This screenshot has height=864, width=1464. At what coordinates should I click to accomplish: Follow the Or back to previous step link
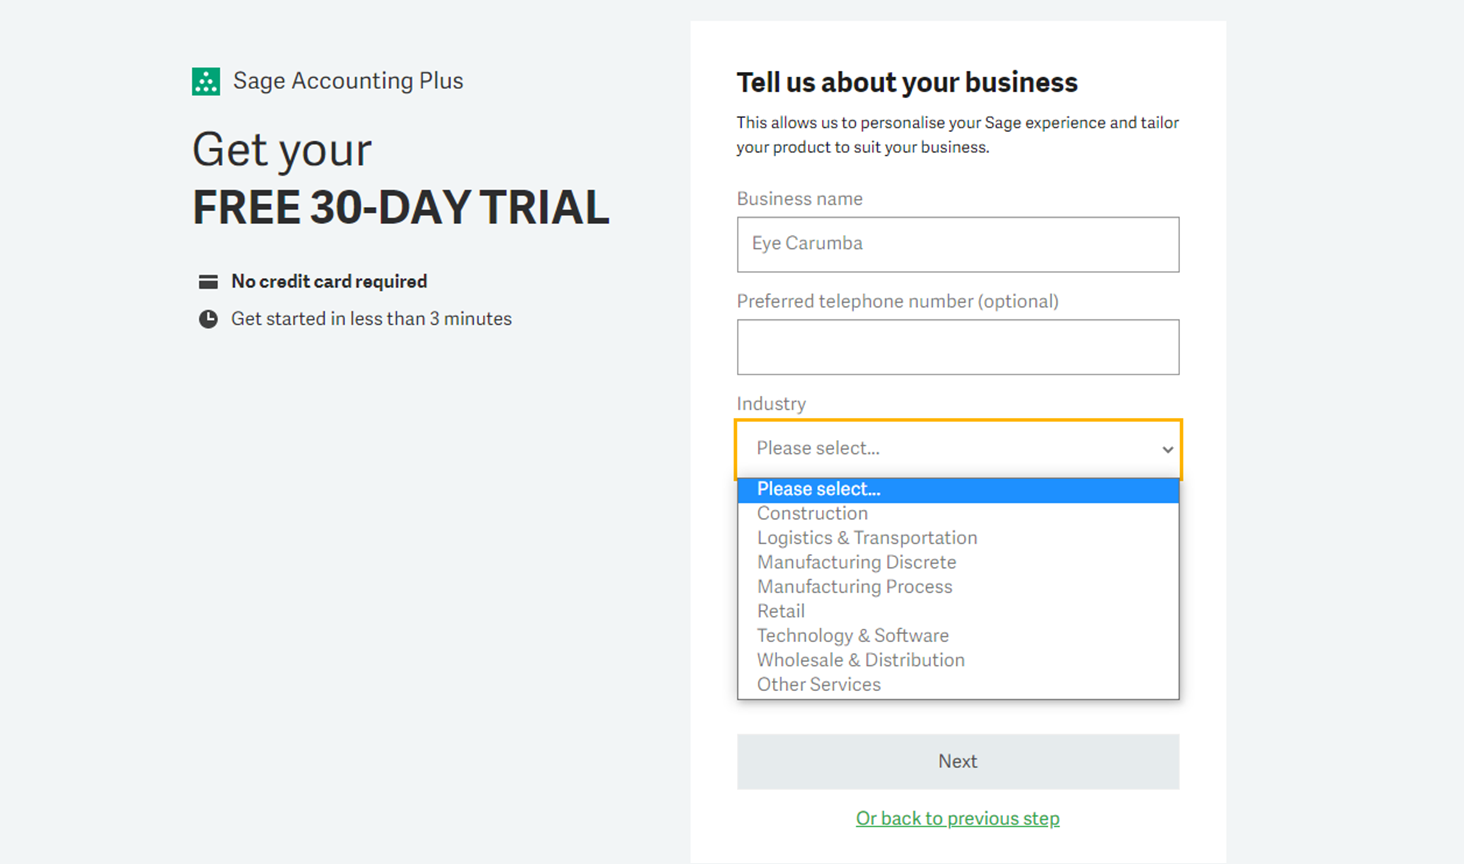957,818
